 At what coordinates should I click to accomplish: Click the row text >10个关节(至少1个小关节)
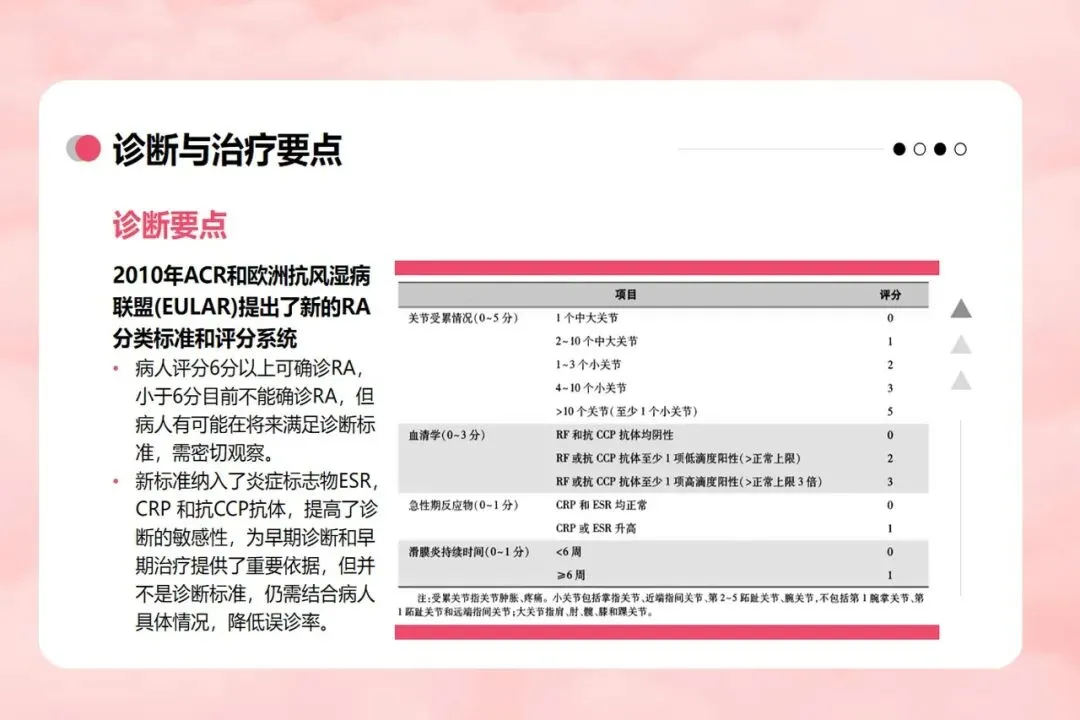point(626,411)
